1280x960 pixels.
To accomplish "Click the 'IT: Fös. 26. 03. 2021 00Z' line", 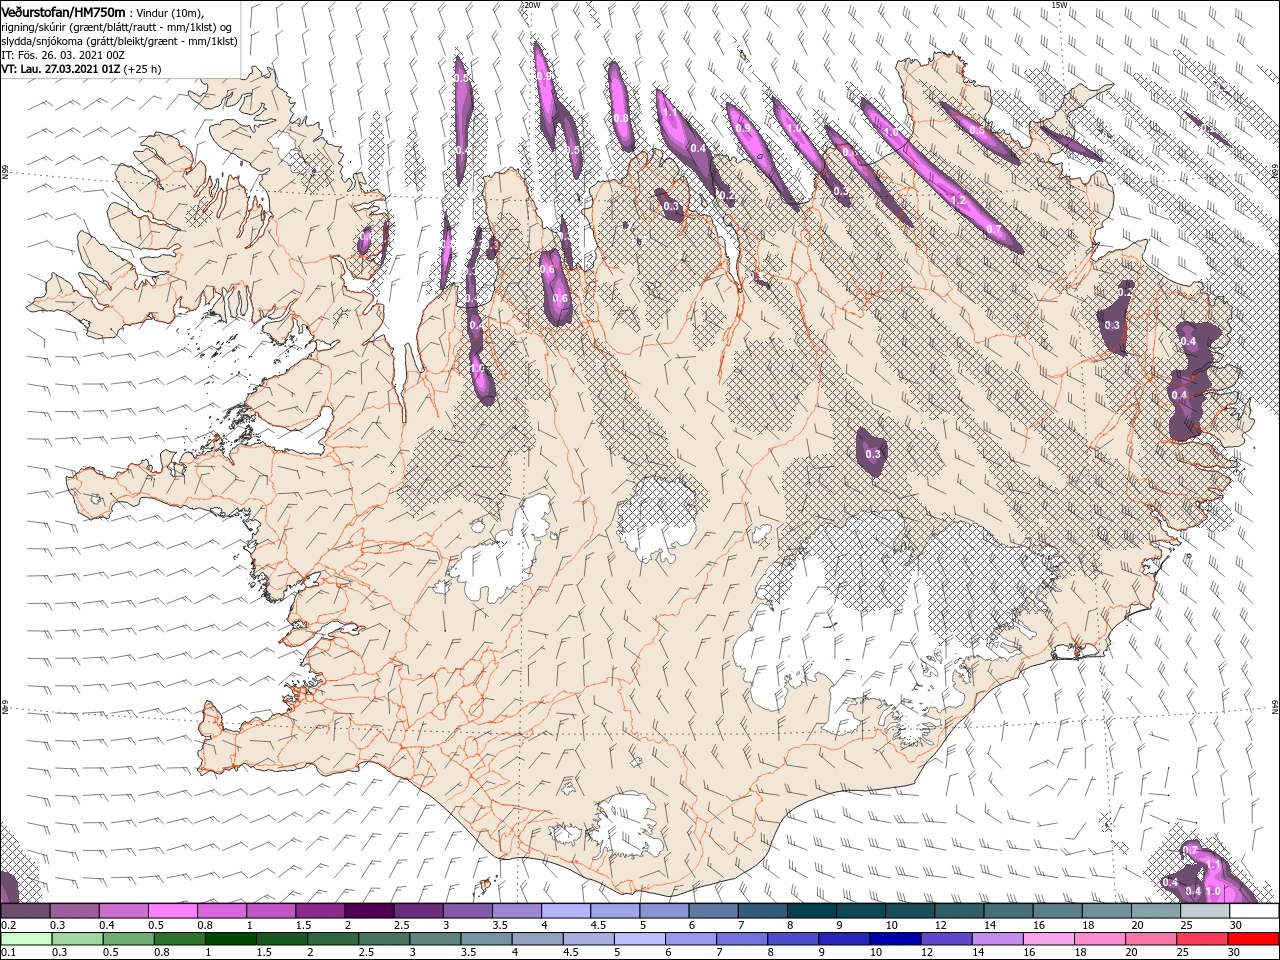I will click(65, 55).
